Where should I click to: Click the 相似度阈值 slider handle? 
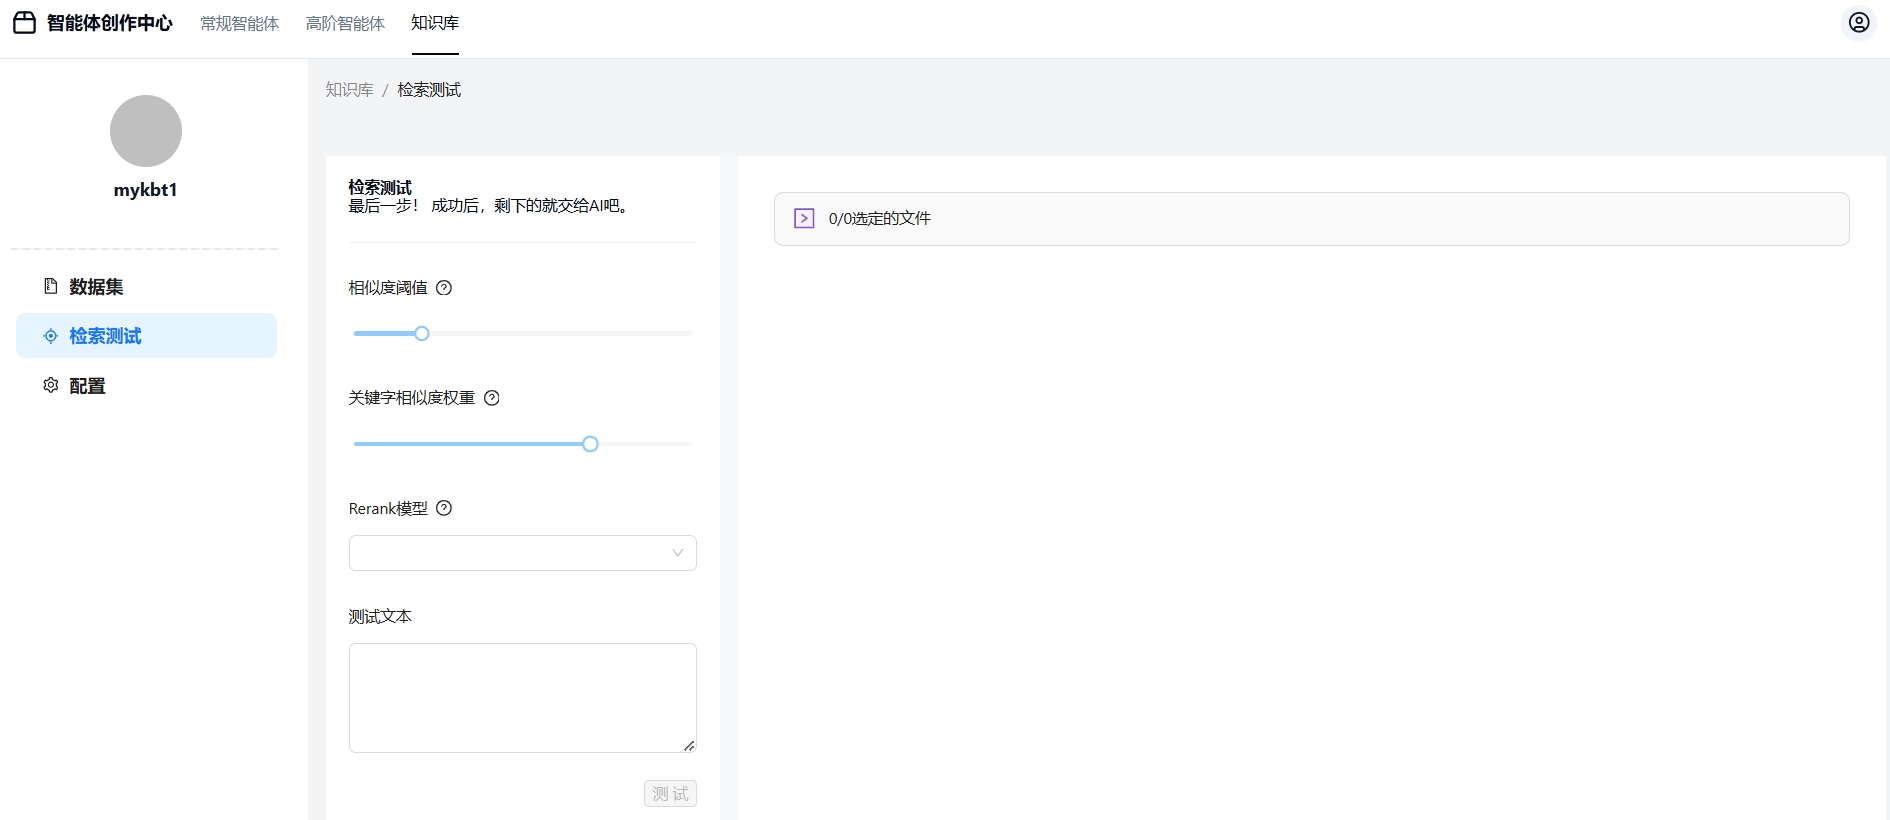point(422,334)
